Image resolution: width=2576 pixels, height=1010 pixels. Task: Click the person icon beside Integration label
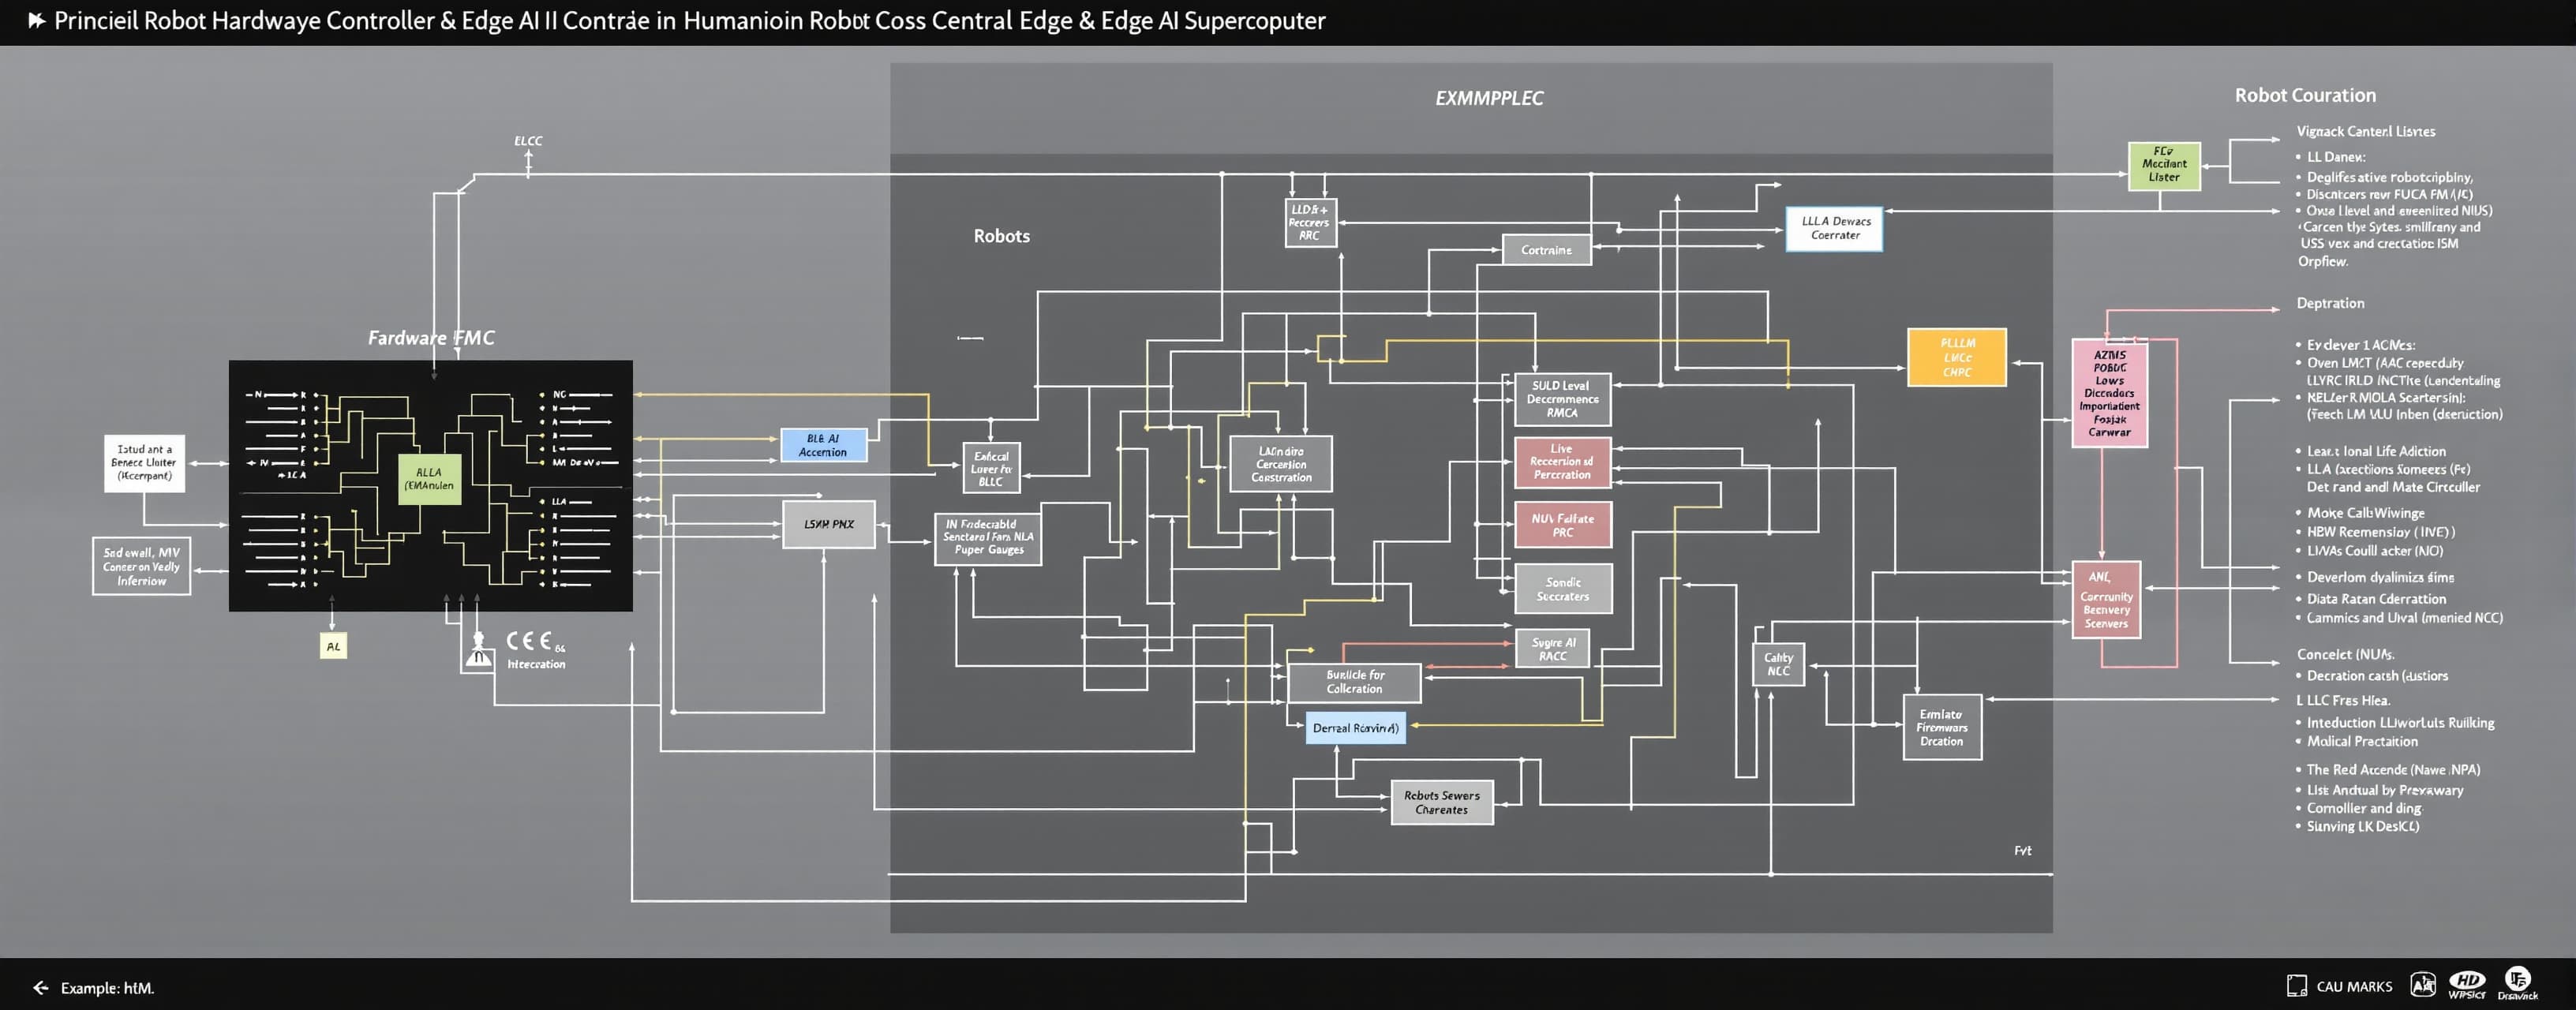click(x=479, y=651)
